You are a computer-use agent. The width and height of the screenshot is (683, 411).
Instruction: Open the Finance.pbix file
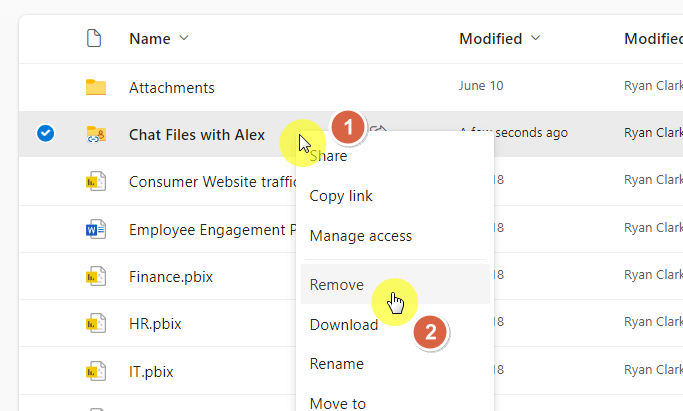coord(171,277)
